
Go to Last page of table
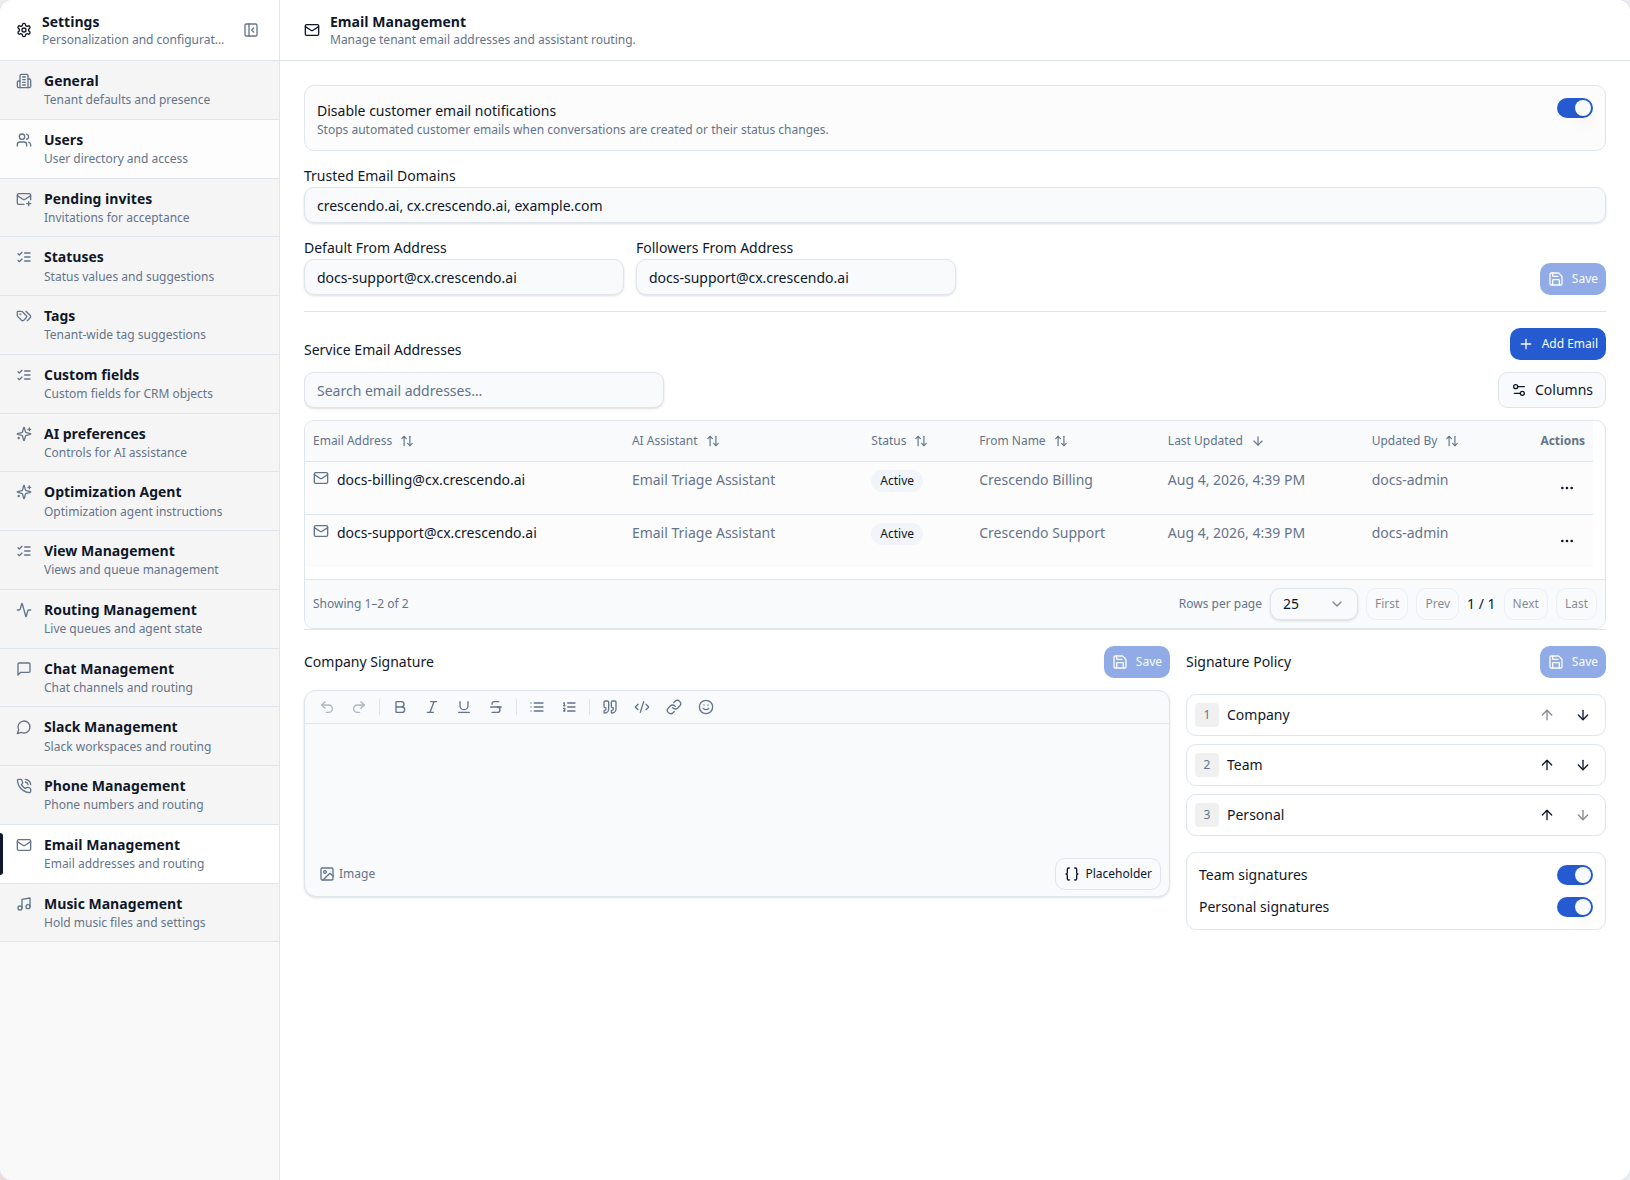[1577, 604]
